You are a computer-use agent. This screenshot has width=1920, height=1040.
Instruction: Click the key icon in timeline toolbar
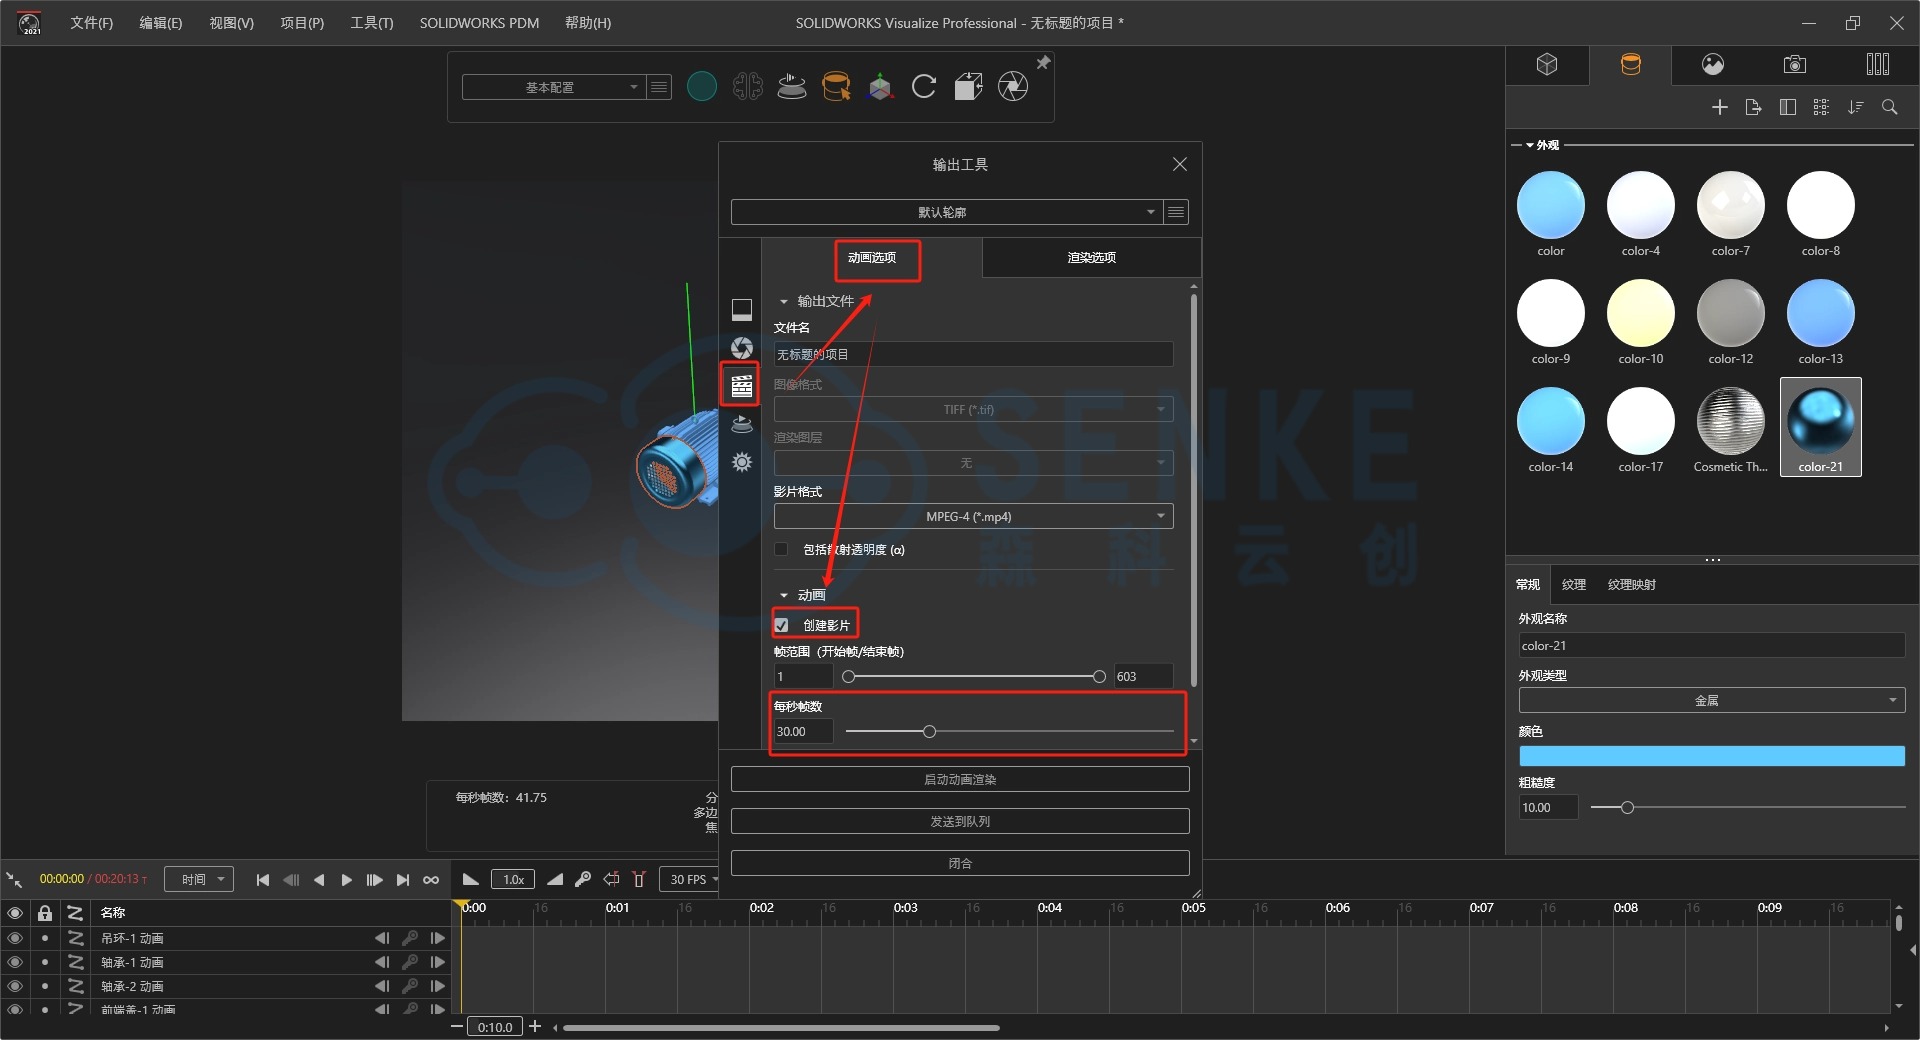[x=583, y=879]
